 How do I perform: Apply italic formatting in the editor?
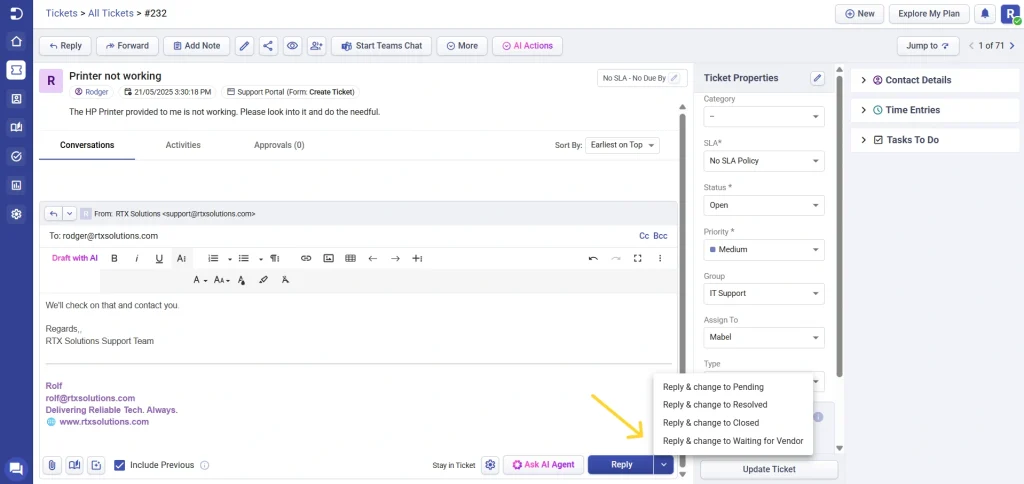click(x=136, y=259)
